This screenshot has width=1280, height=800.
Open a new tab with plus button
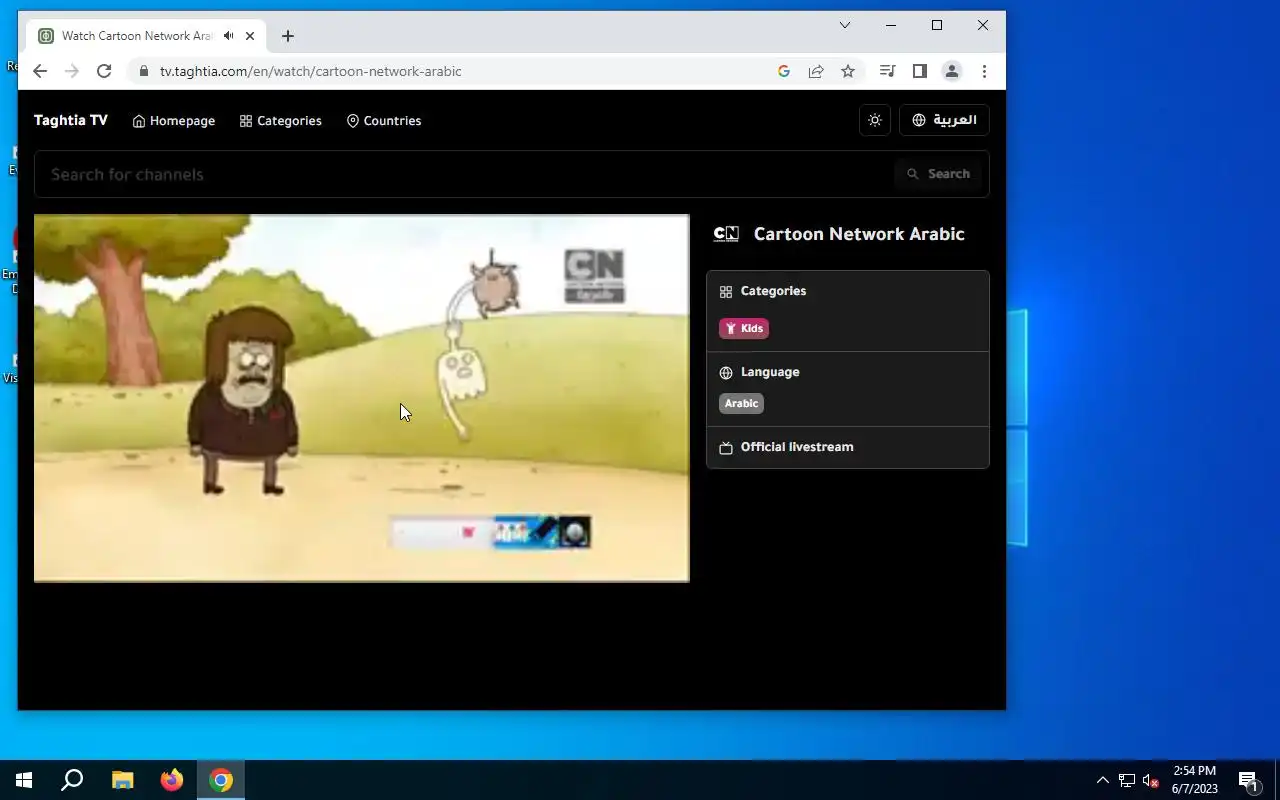(x=288, y=36)
